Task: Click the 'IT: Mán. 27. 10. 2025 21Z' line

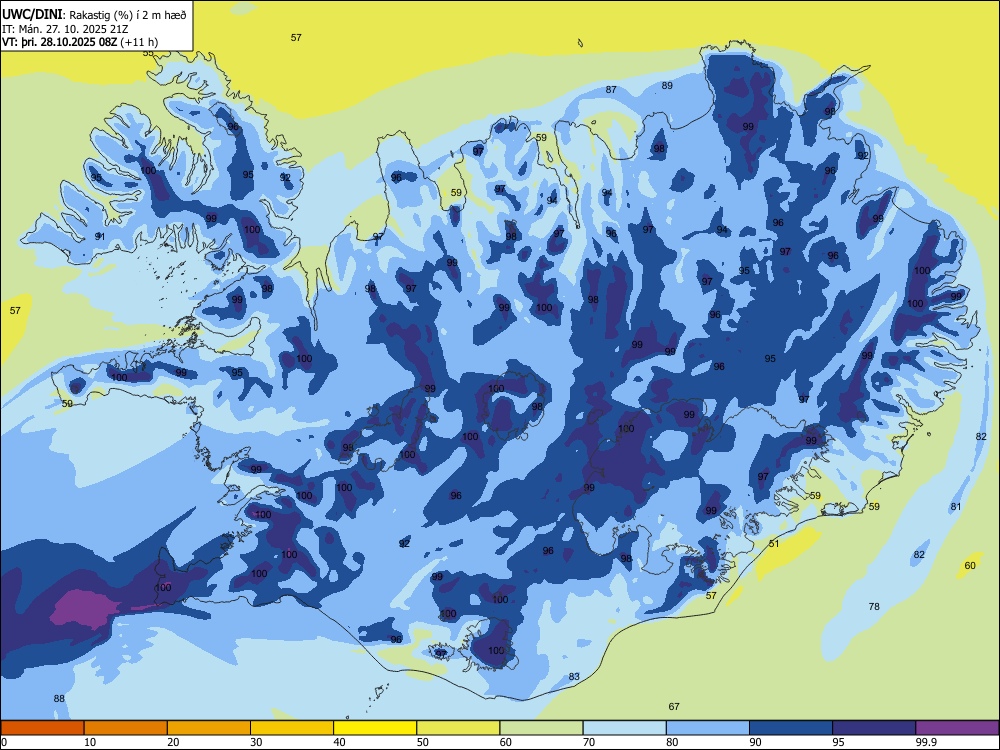Action: click(x=65, y=29)
